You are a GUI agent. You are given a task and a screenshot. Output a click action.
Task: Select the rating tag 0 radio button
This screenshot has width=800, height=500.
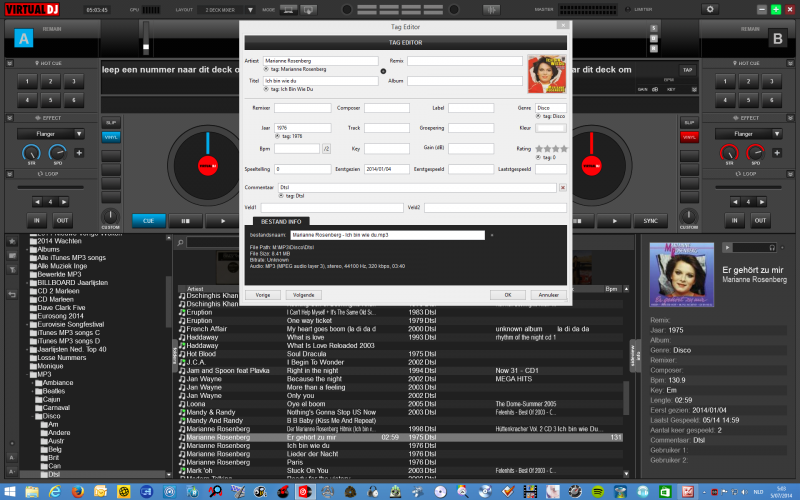coord(538,158)
